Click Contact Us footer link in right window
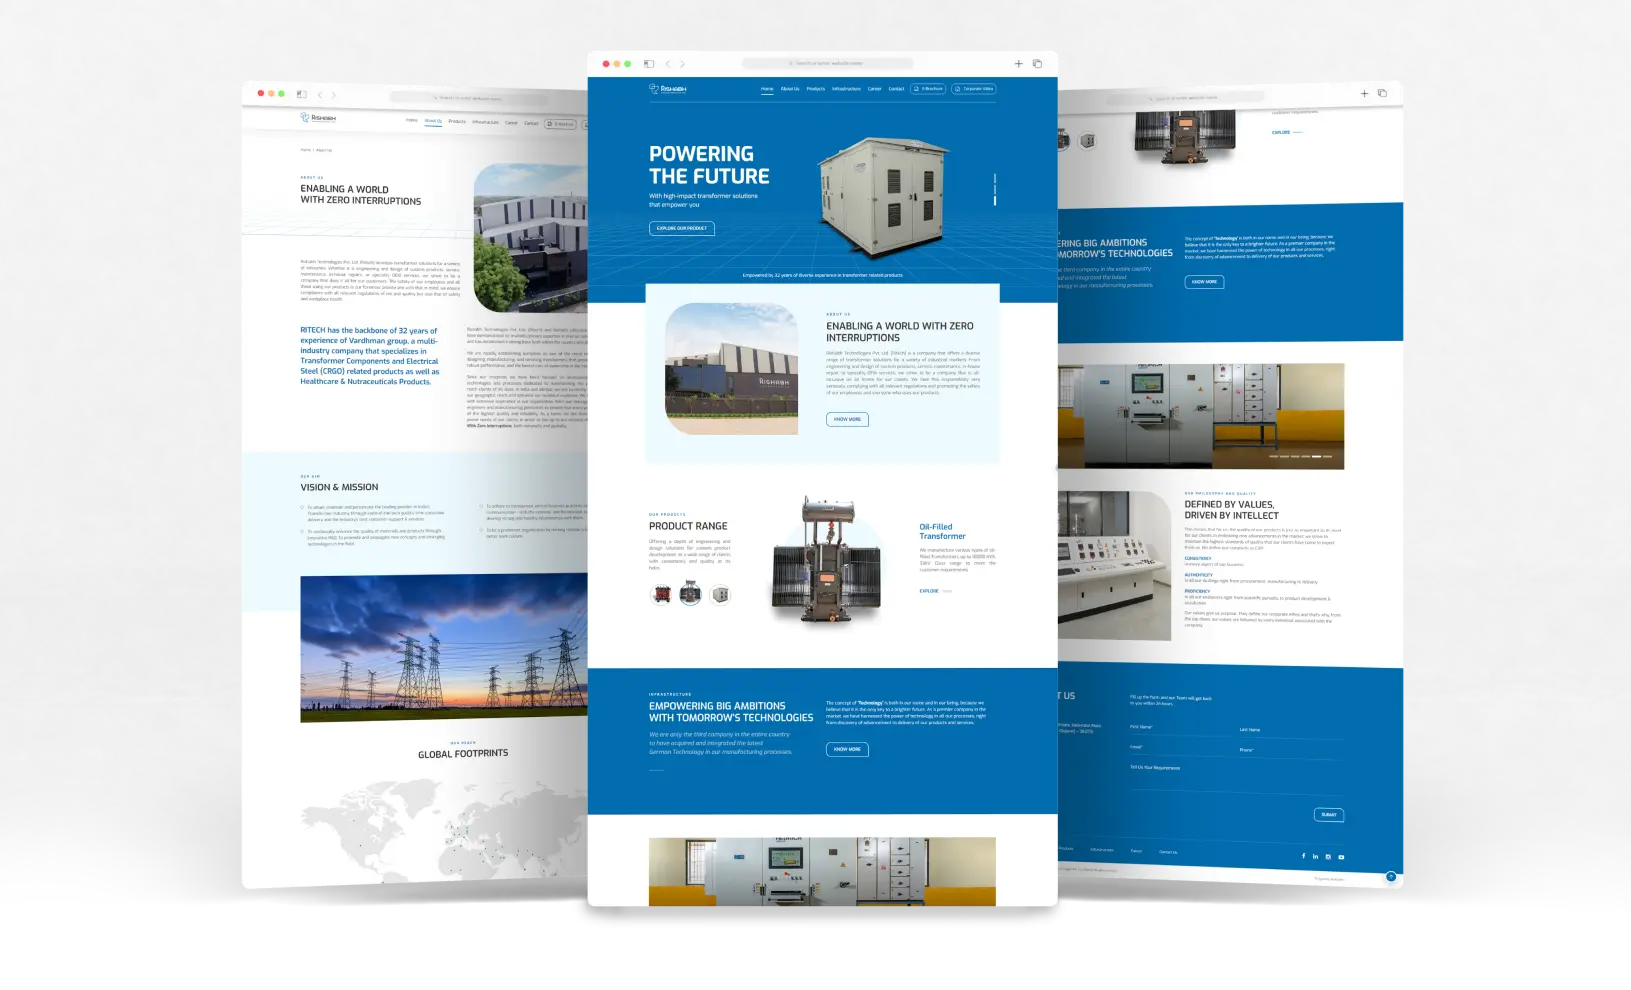The width and height of the screenshot is (1631, 990). [x=1168, y=852]
